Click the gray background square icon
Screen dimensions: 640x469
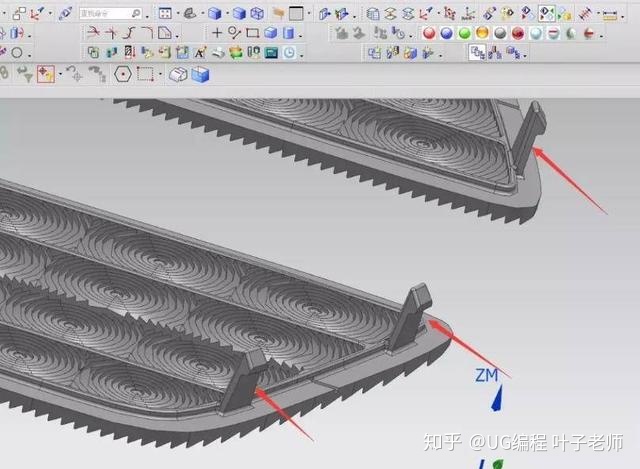click(x=296, y=13)
